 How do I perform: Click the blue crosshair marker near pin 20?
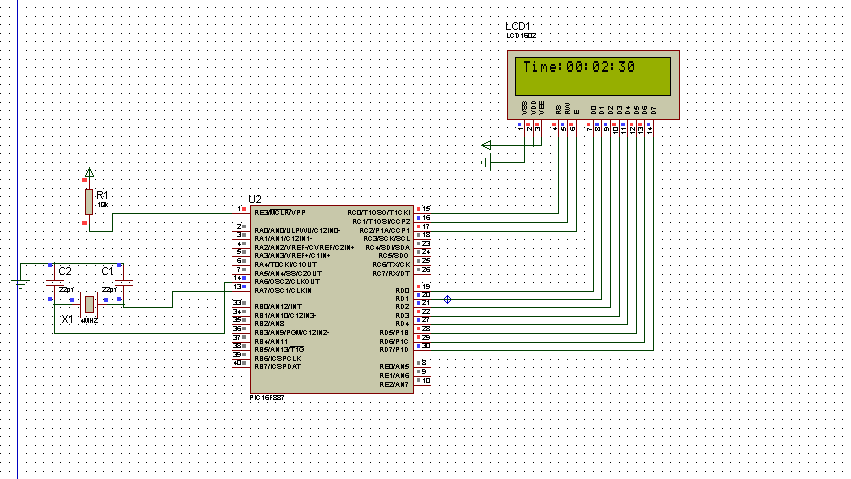click(447, 299)
